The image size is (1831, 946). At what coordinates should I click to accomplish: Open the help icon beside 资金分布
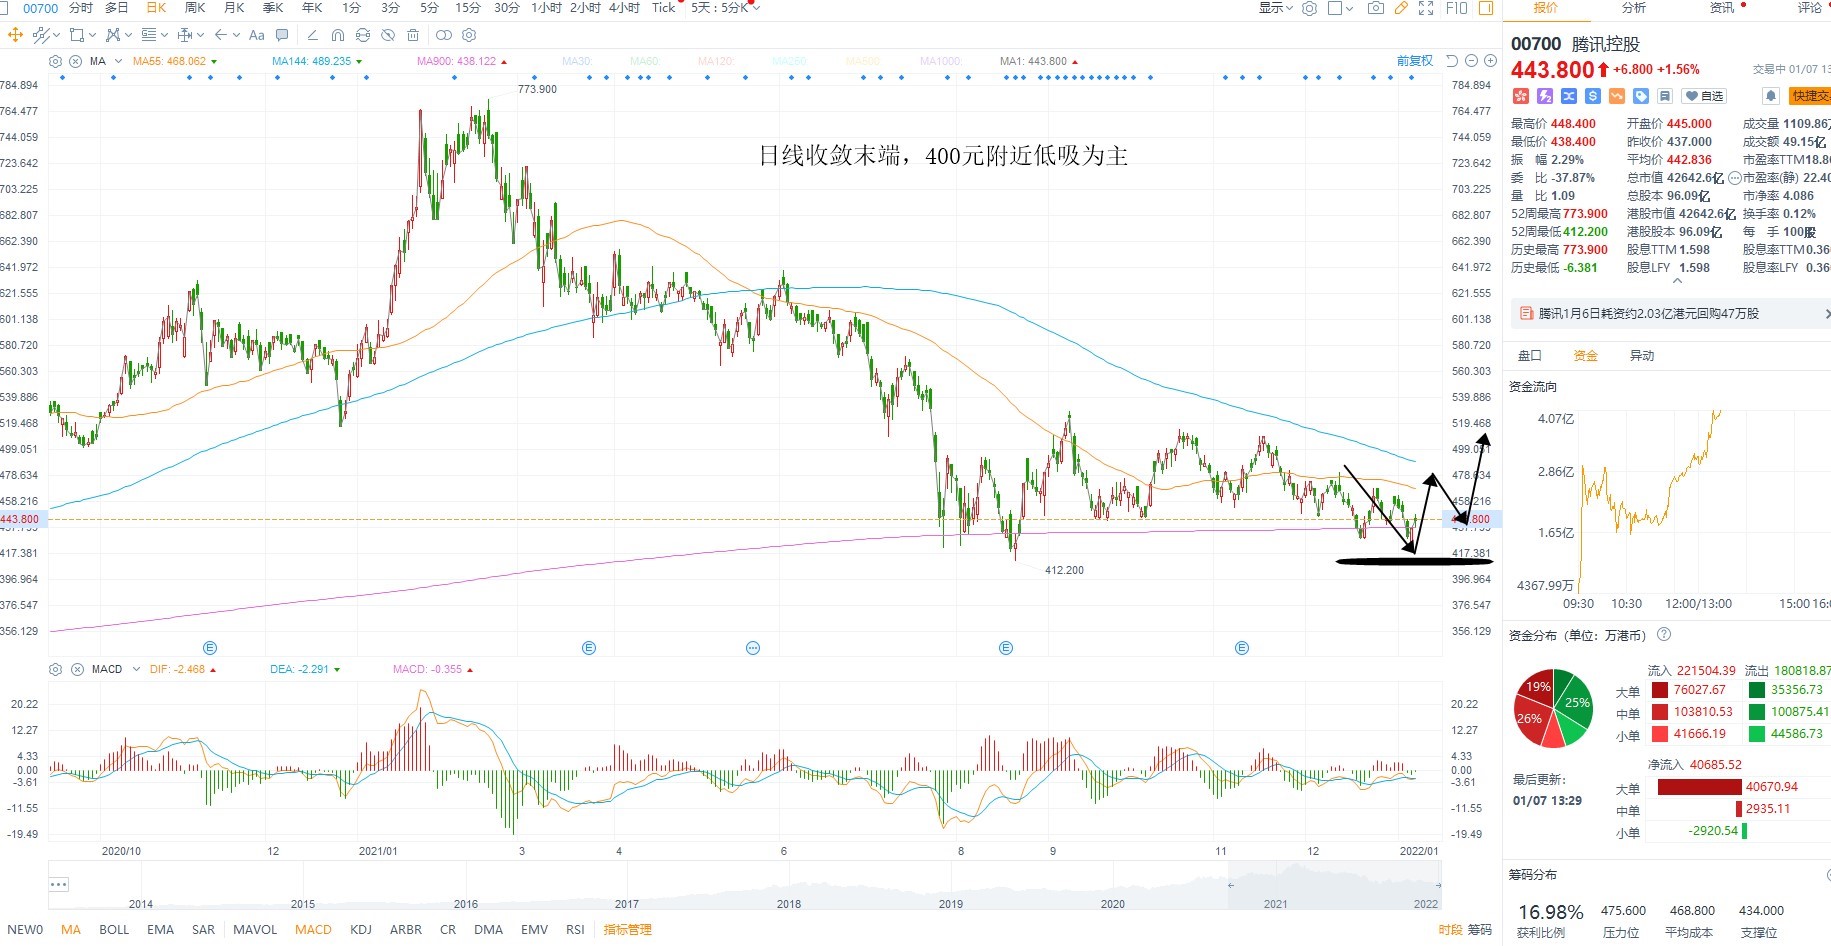point(1664,634)
